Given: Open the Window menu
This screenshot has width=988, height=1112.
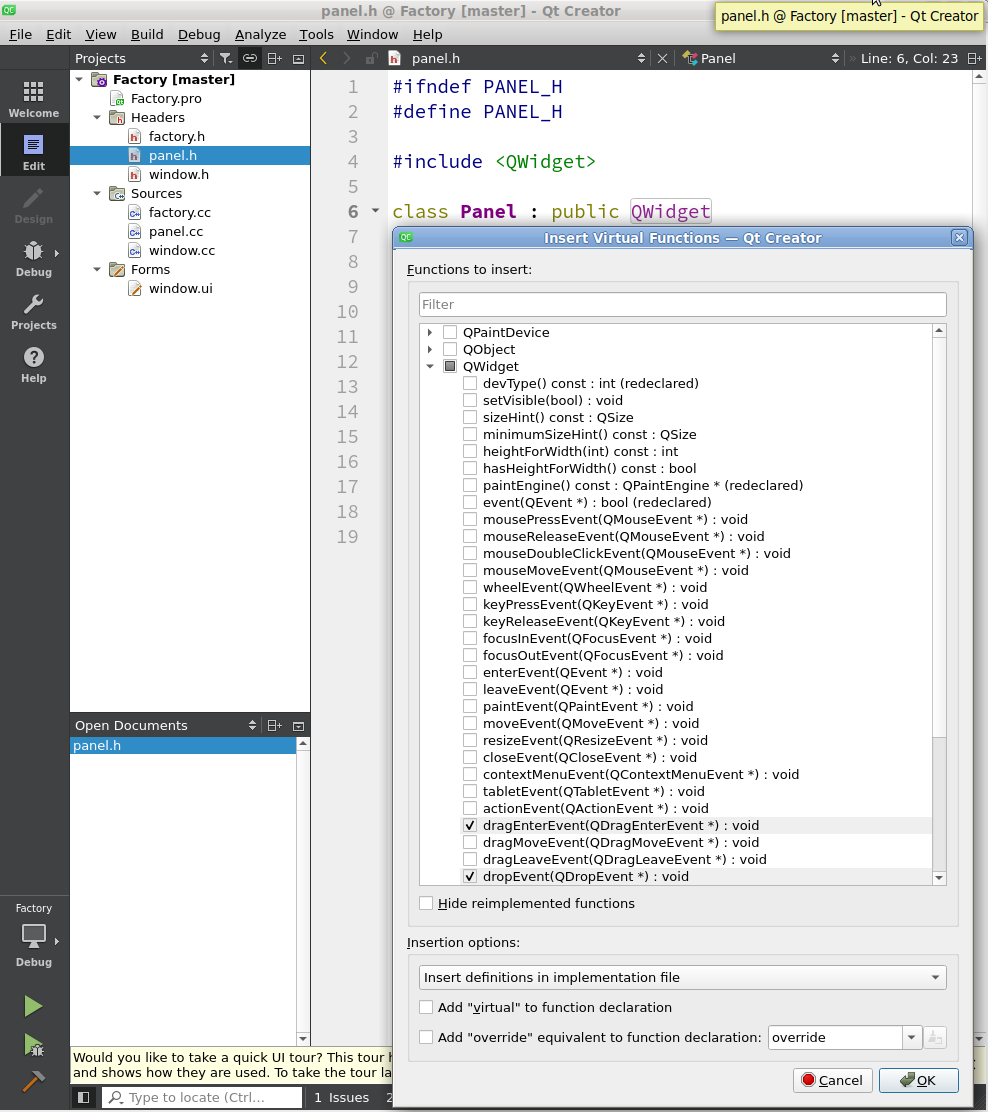Looking at the screenshot, I should 372,34.
